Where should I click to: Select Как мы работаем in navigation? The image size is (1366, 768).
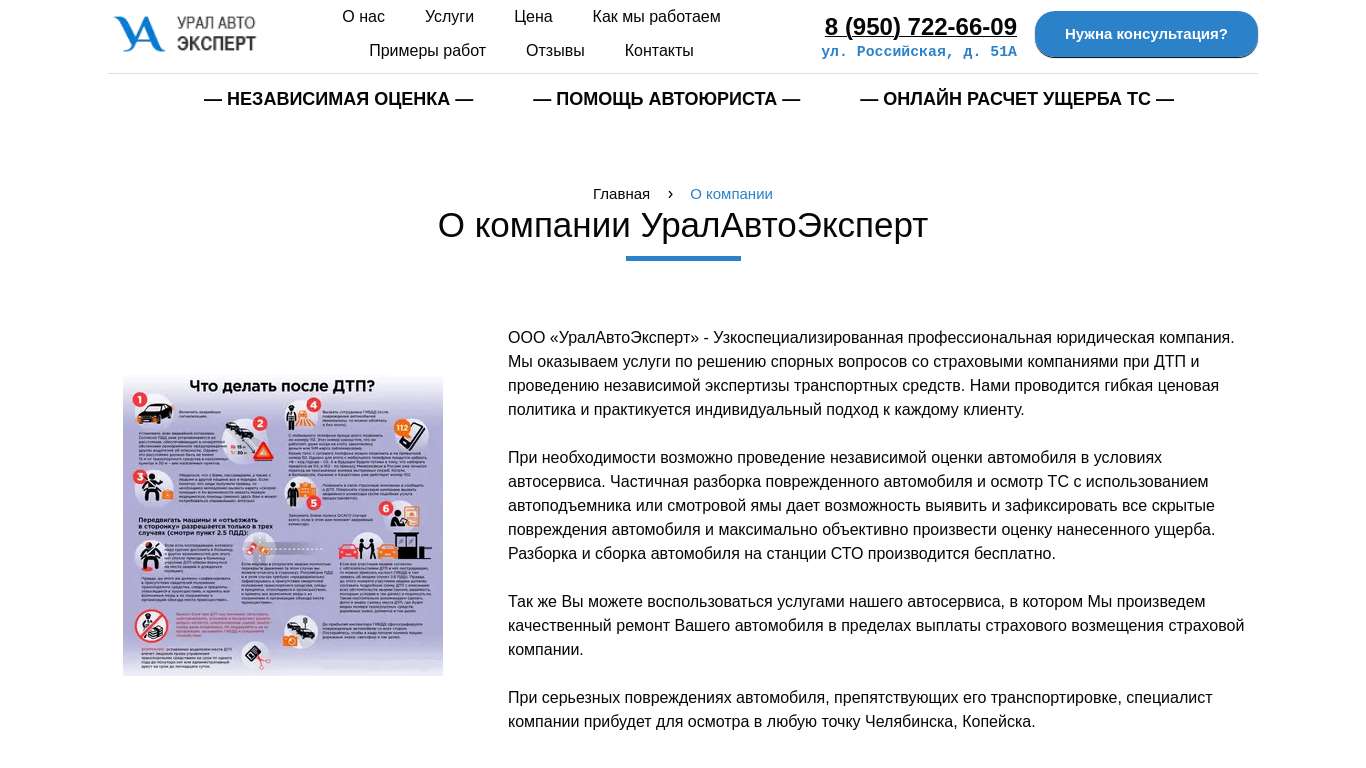[x=656, y=17]
